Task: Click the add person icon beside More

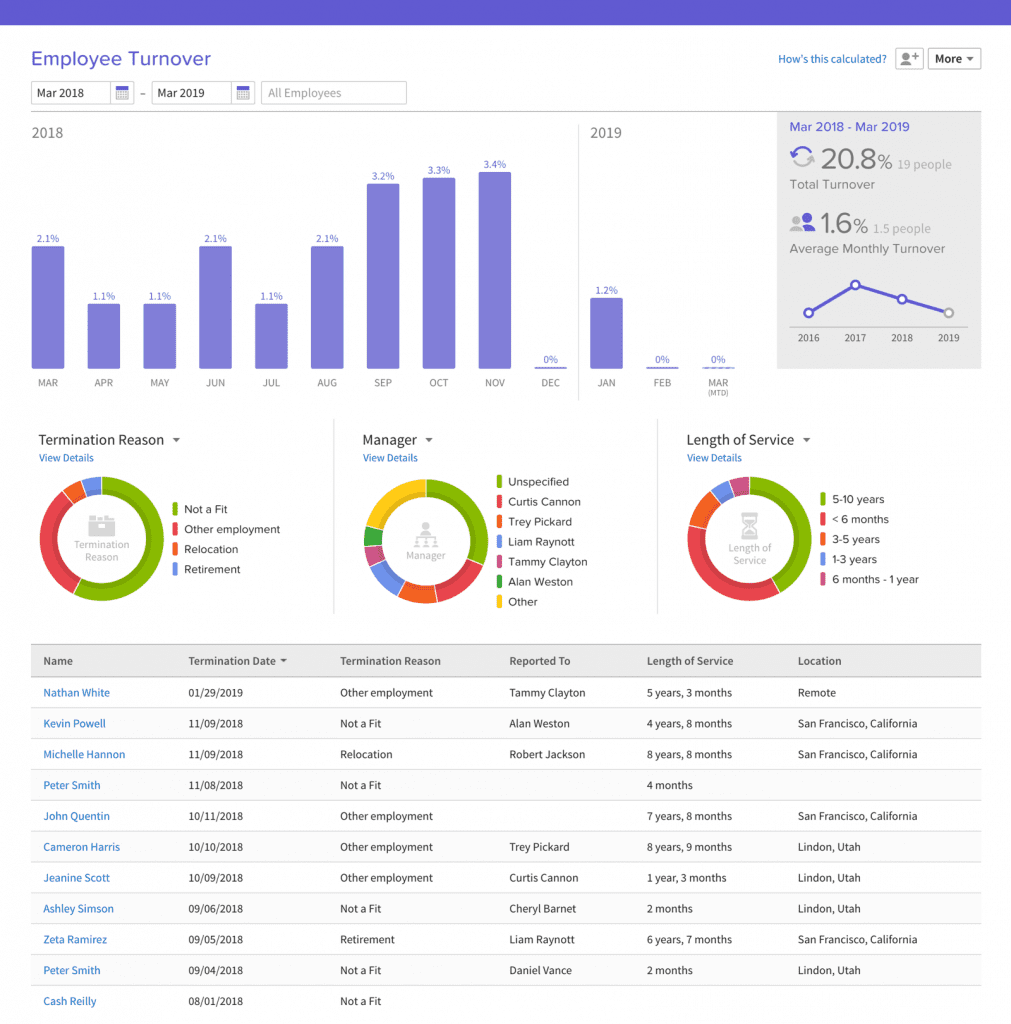Action: coord(909,58)
